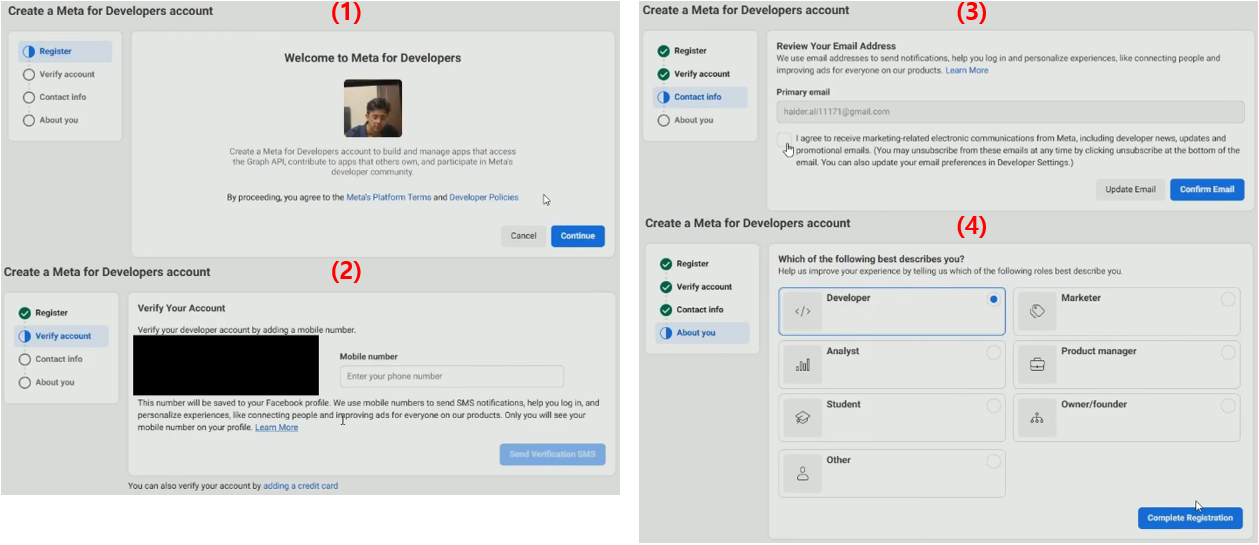Click the Update Email button

[x=1131, y=189]
